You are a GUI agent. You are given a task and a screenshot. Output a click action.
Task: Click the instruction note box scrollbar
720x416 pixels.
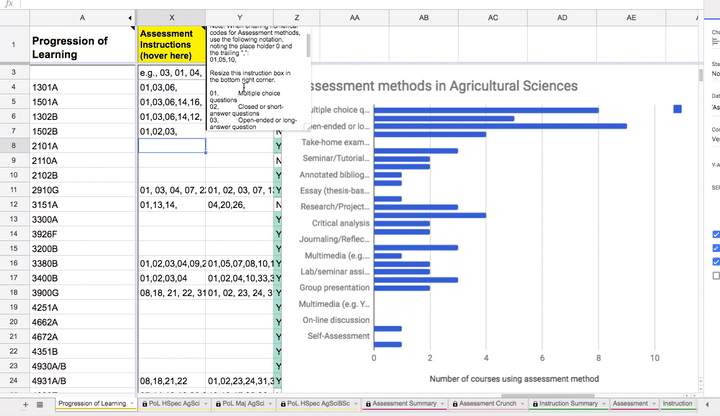[x=308, y=45]
